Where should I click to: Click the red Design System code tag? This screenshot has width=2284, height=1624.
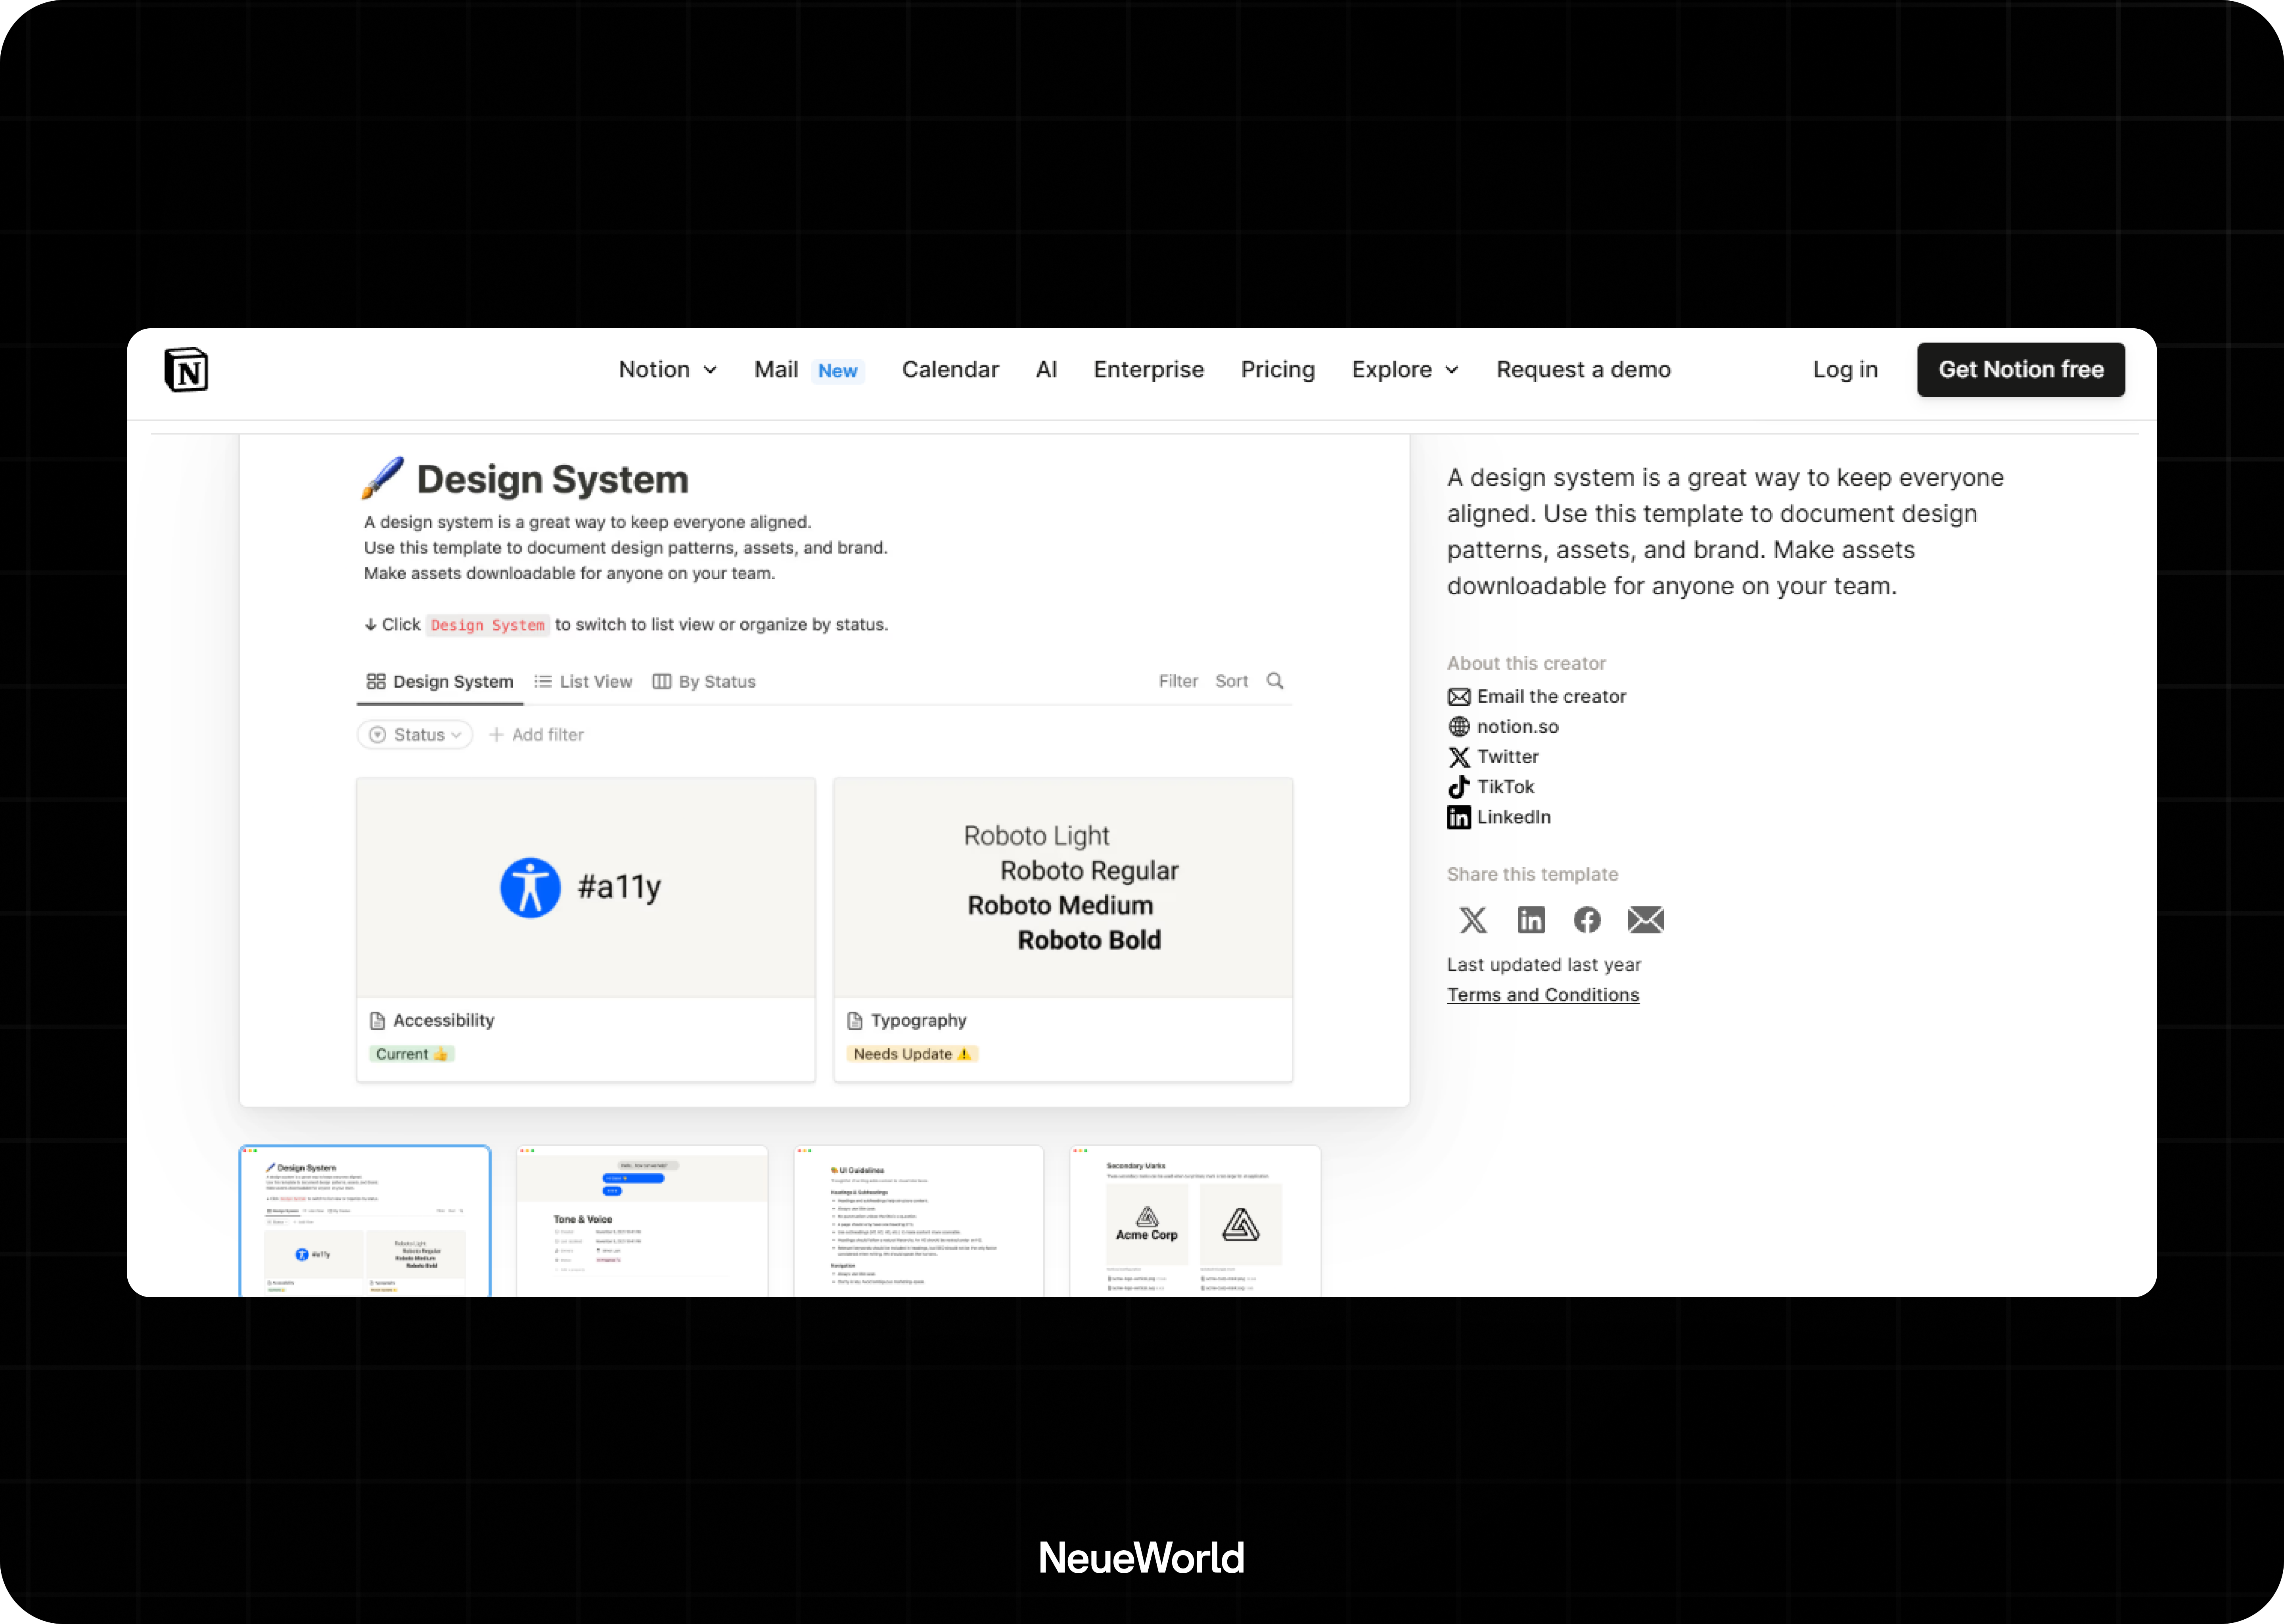click(x=488, y=625)
